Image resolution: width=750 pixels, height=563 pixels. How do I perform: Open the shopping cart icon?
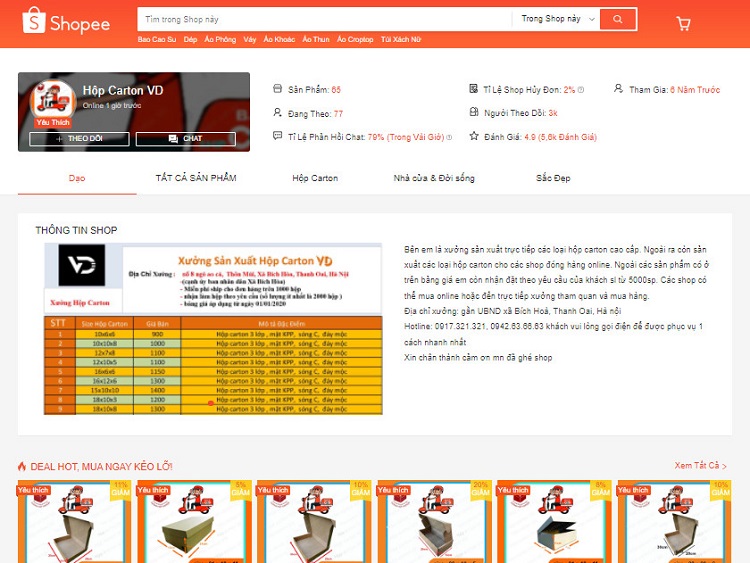(684, 23)
